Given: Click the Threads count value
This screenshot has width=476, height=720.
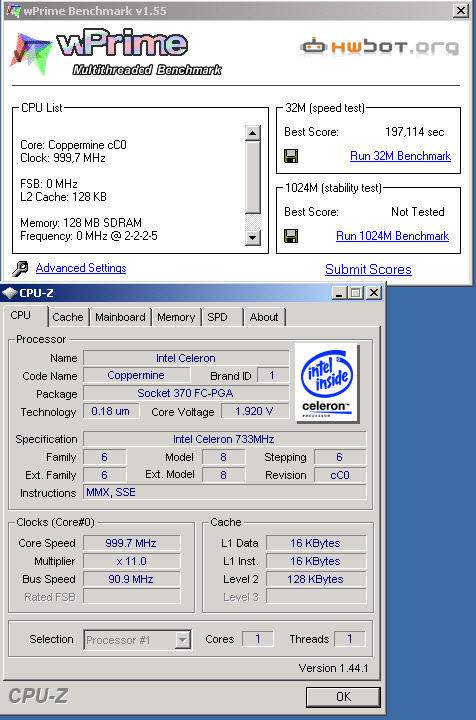Looking at the screenshot, I should [x=350, y=639].
